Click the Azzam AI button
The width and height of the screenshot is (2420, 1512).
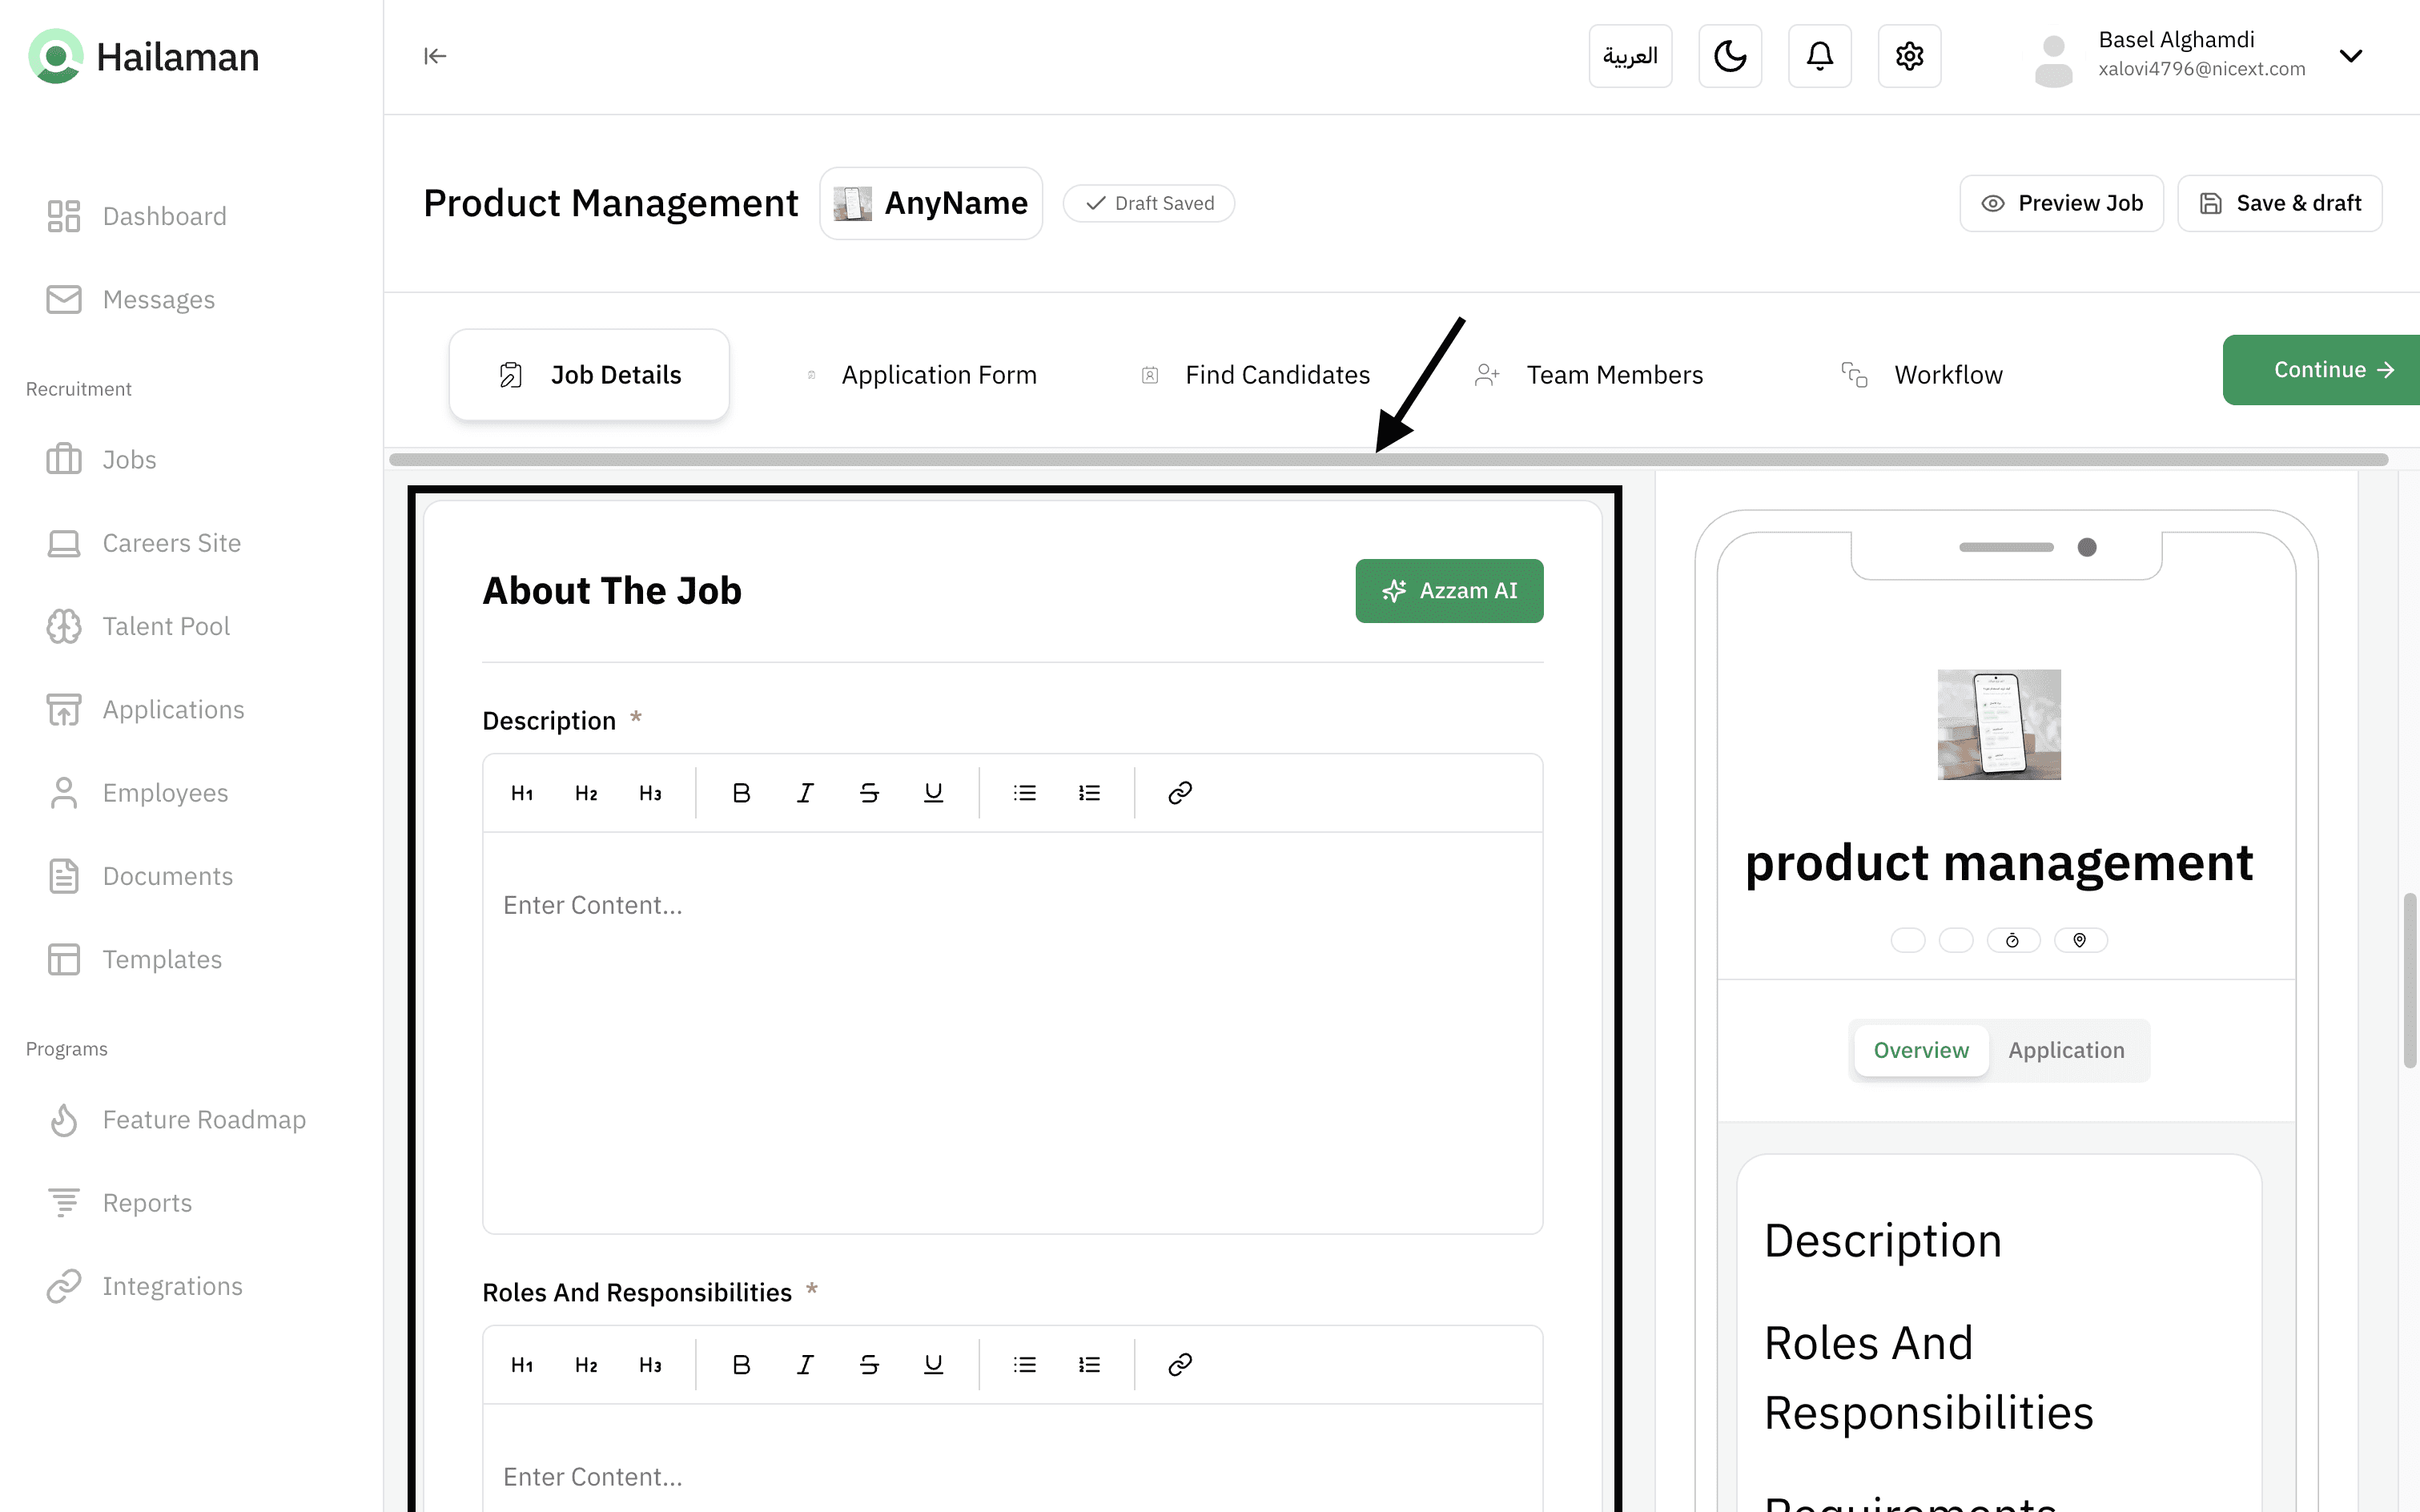(1449, 591)
